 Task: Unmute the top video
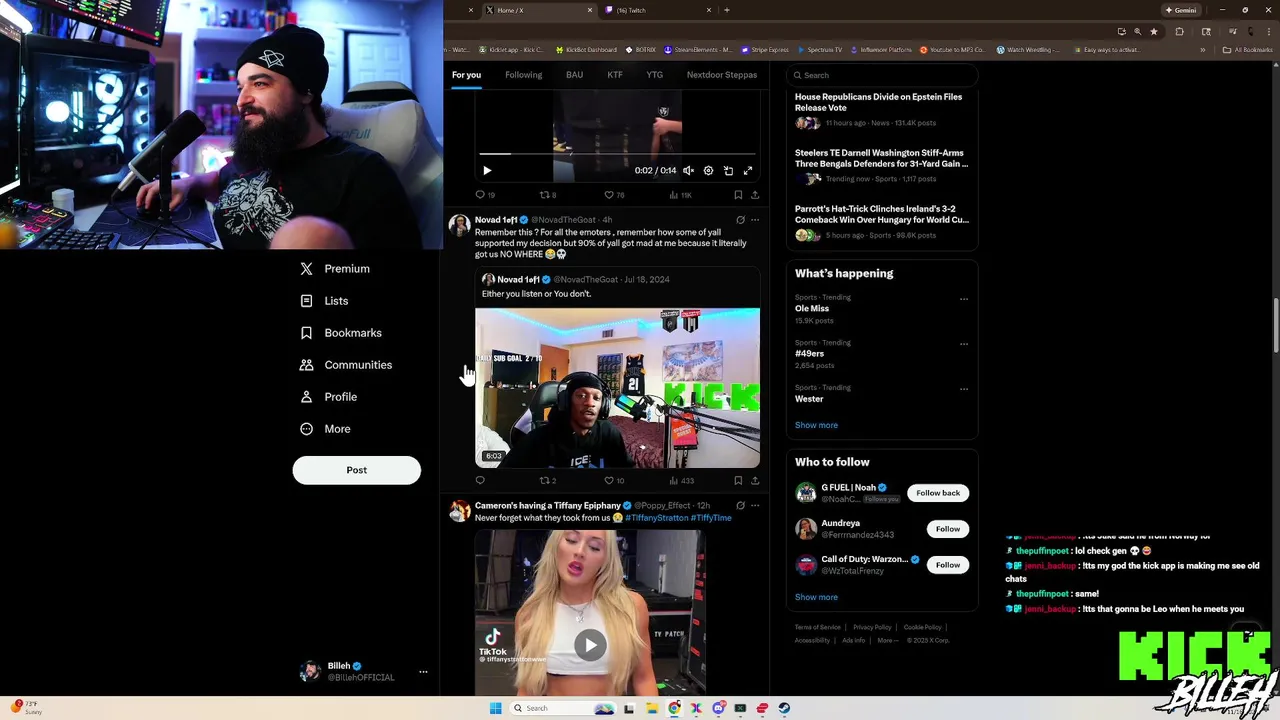pyautogui.click(x=688, y=171)
